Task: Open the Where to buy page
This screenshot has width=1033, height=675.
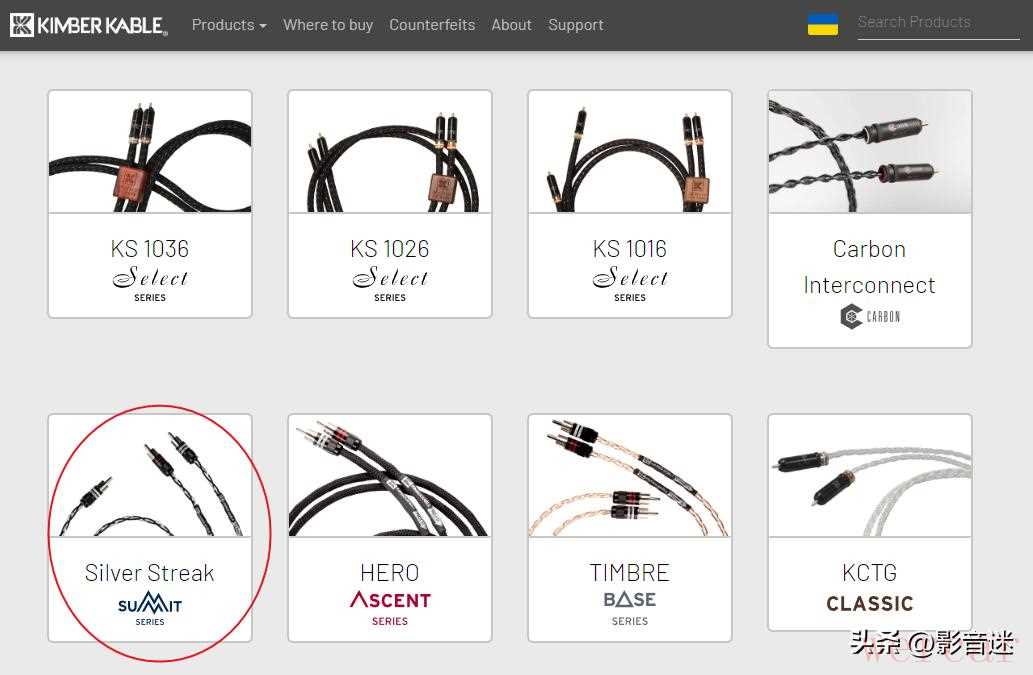Action: [x=328, y=25]
